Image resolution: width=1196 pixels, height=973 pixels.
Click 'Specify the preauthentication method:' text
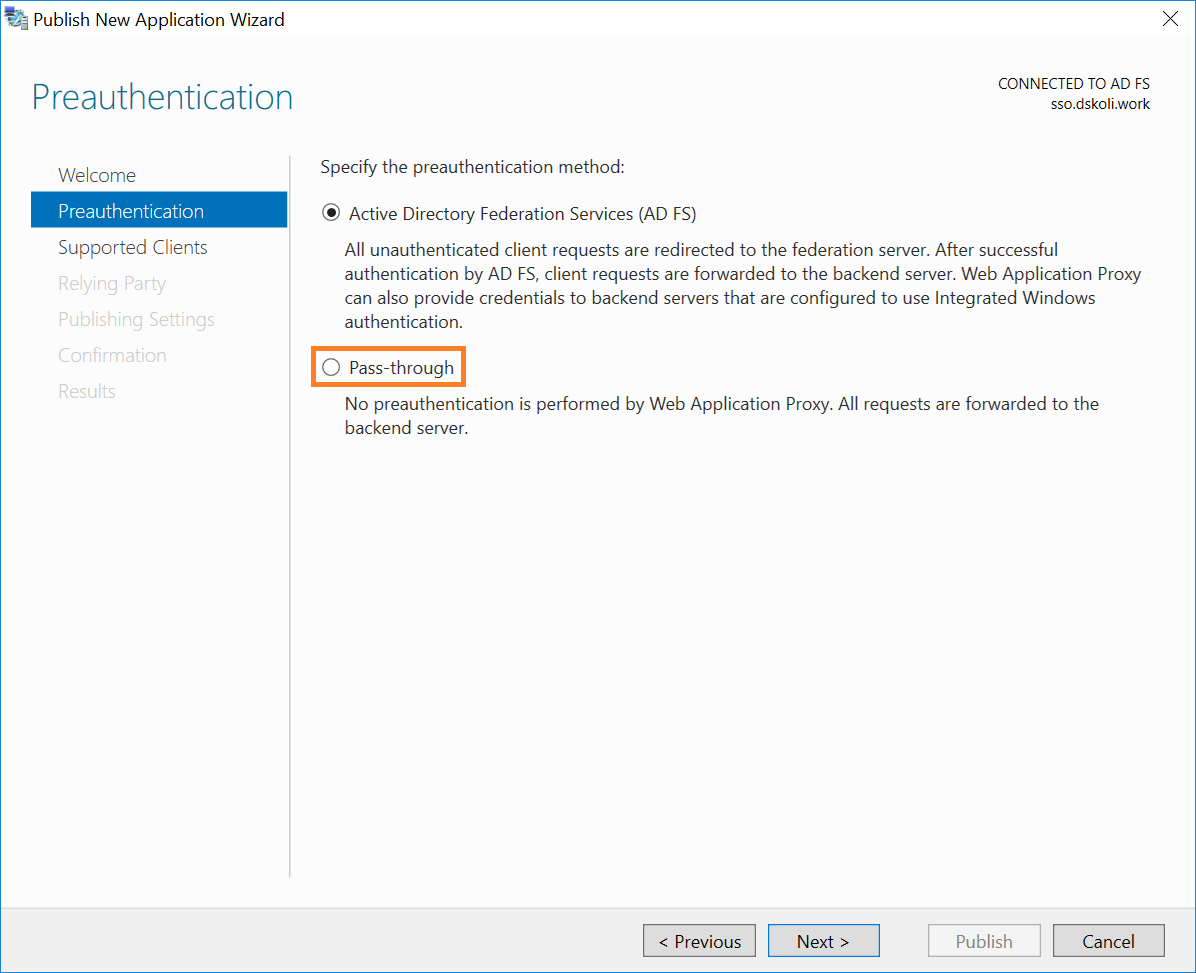tap(472, 167)
